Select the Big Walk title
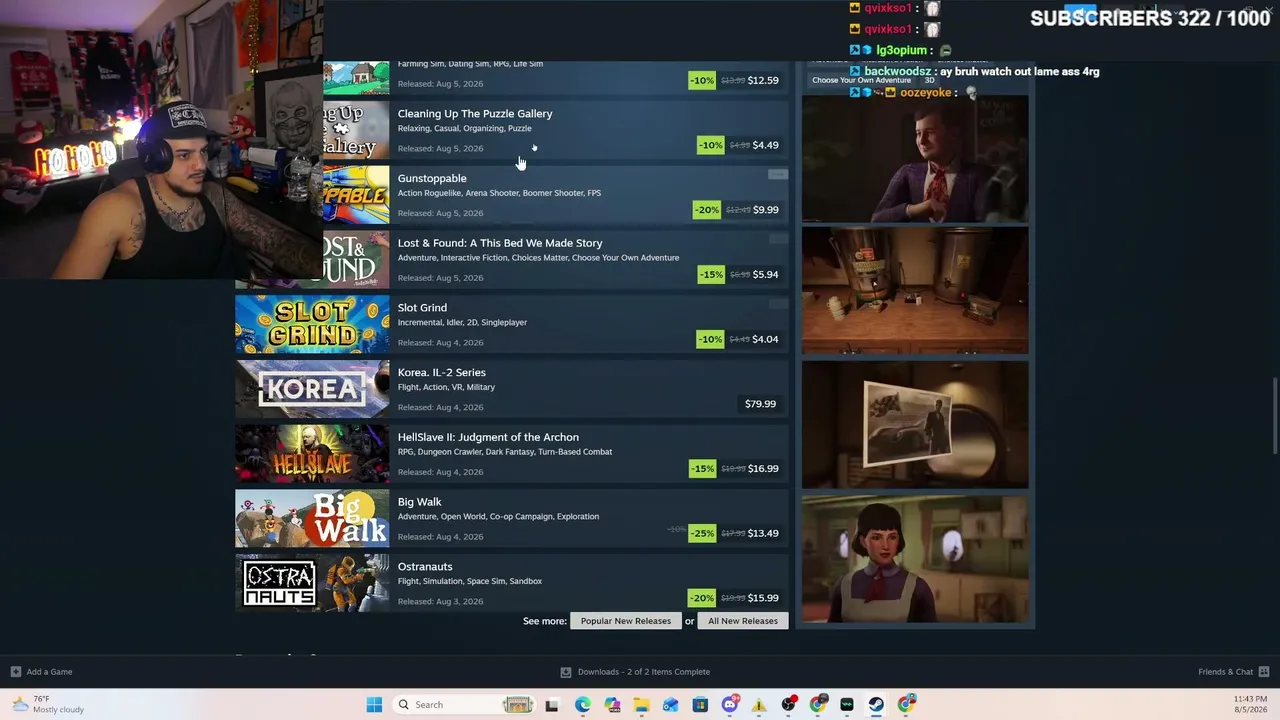 click(x=419, y=502)
